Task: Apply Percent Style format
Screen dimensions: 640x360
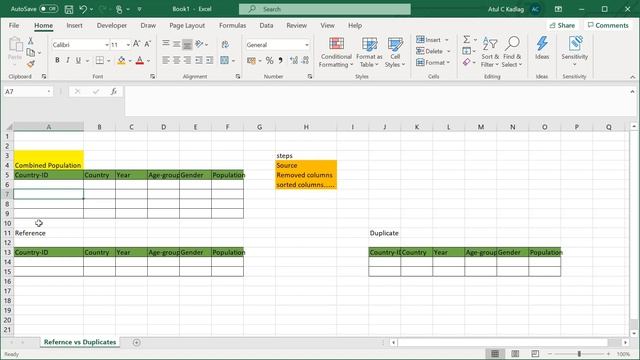Action: point(269,60)
